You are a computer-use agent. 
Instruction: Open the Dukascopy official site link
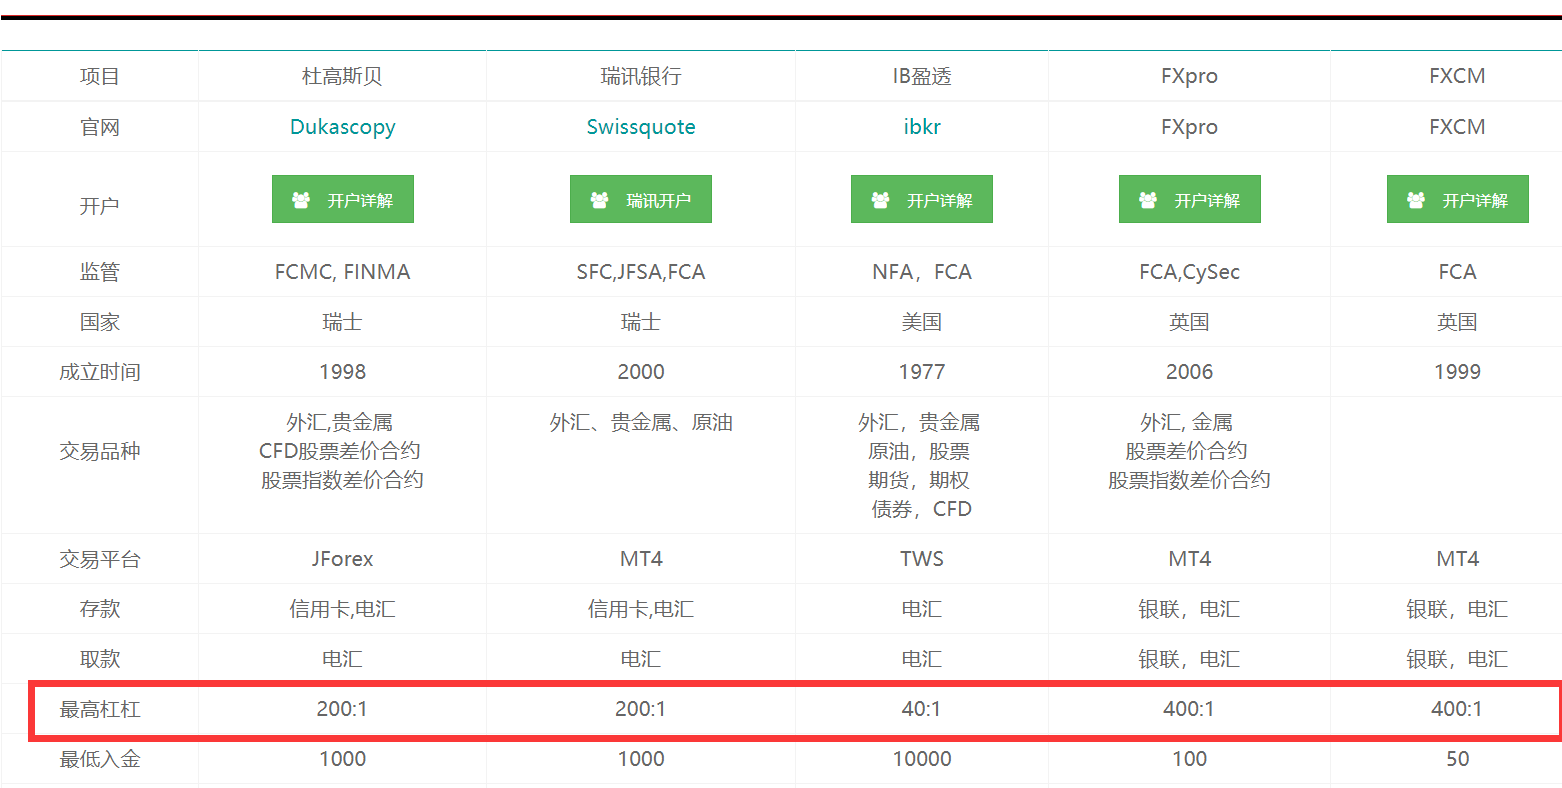(342, 127)
